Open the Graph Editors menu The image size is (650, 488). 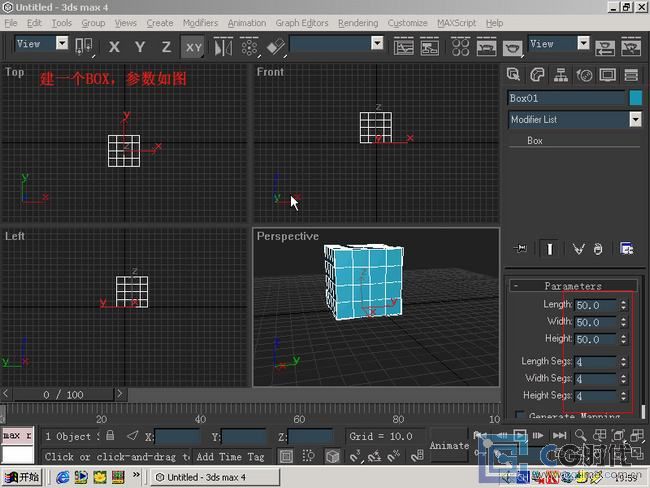coord(302,23)
